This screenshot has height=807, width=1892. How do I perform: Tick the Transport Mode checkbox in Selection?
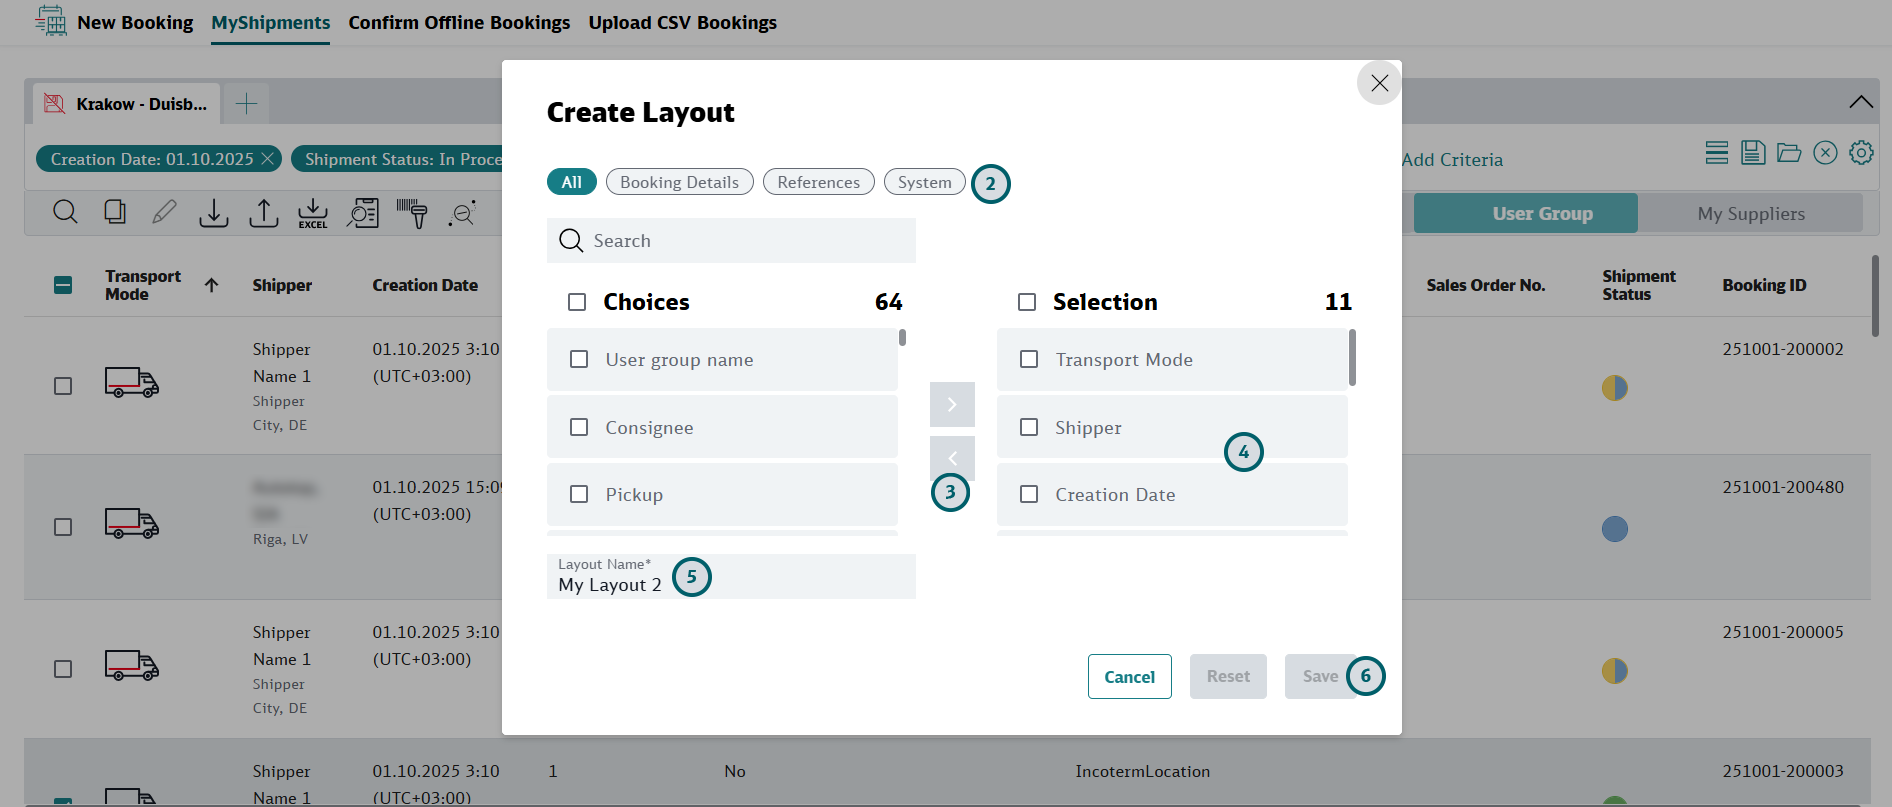(x=1029, y=359)
